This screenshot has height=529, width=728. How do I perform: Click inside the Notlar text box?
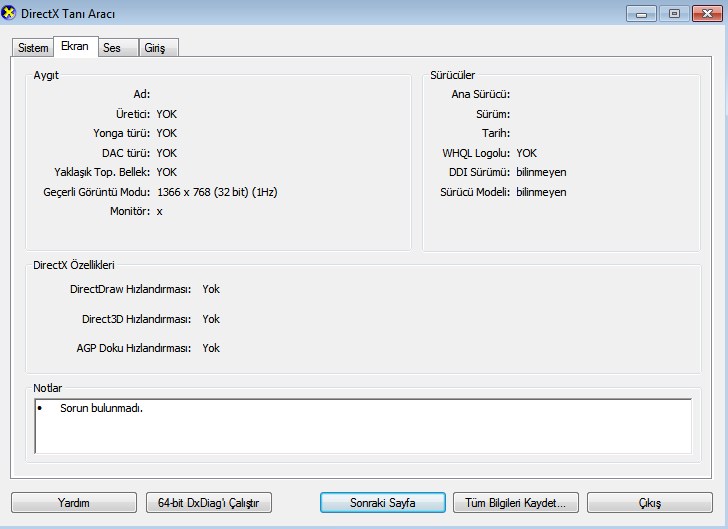[363, 426]
